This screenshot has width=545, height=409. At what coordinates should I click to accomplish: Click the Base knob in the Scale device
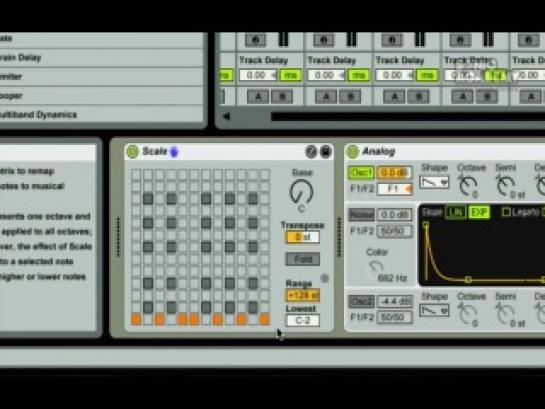[301, 192]
